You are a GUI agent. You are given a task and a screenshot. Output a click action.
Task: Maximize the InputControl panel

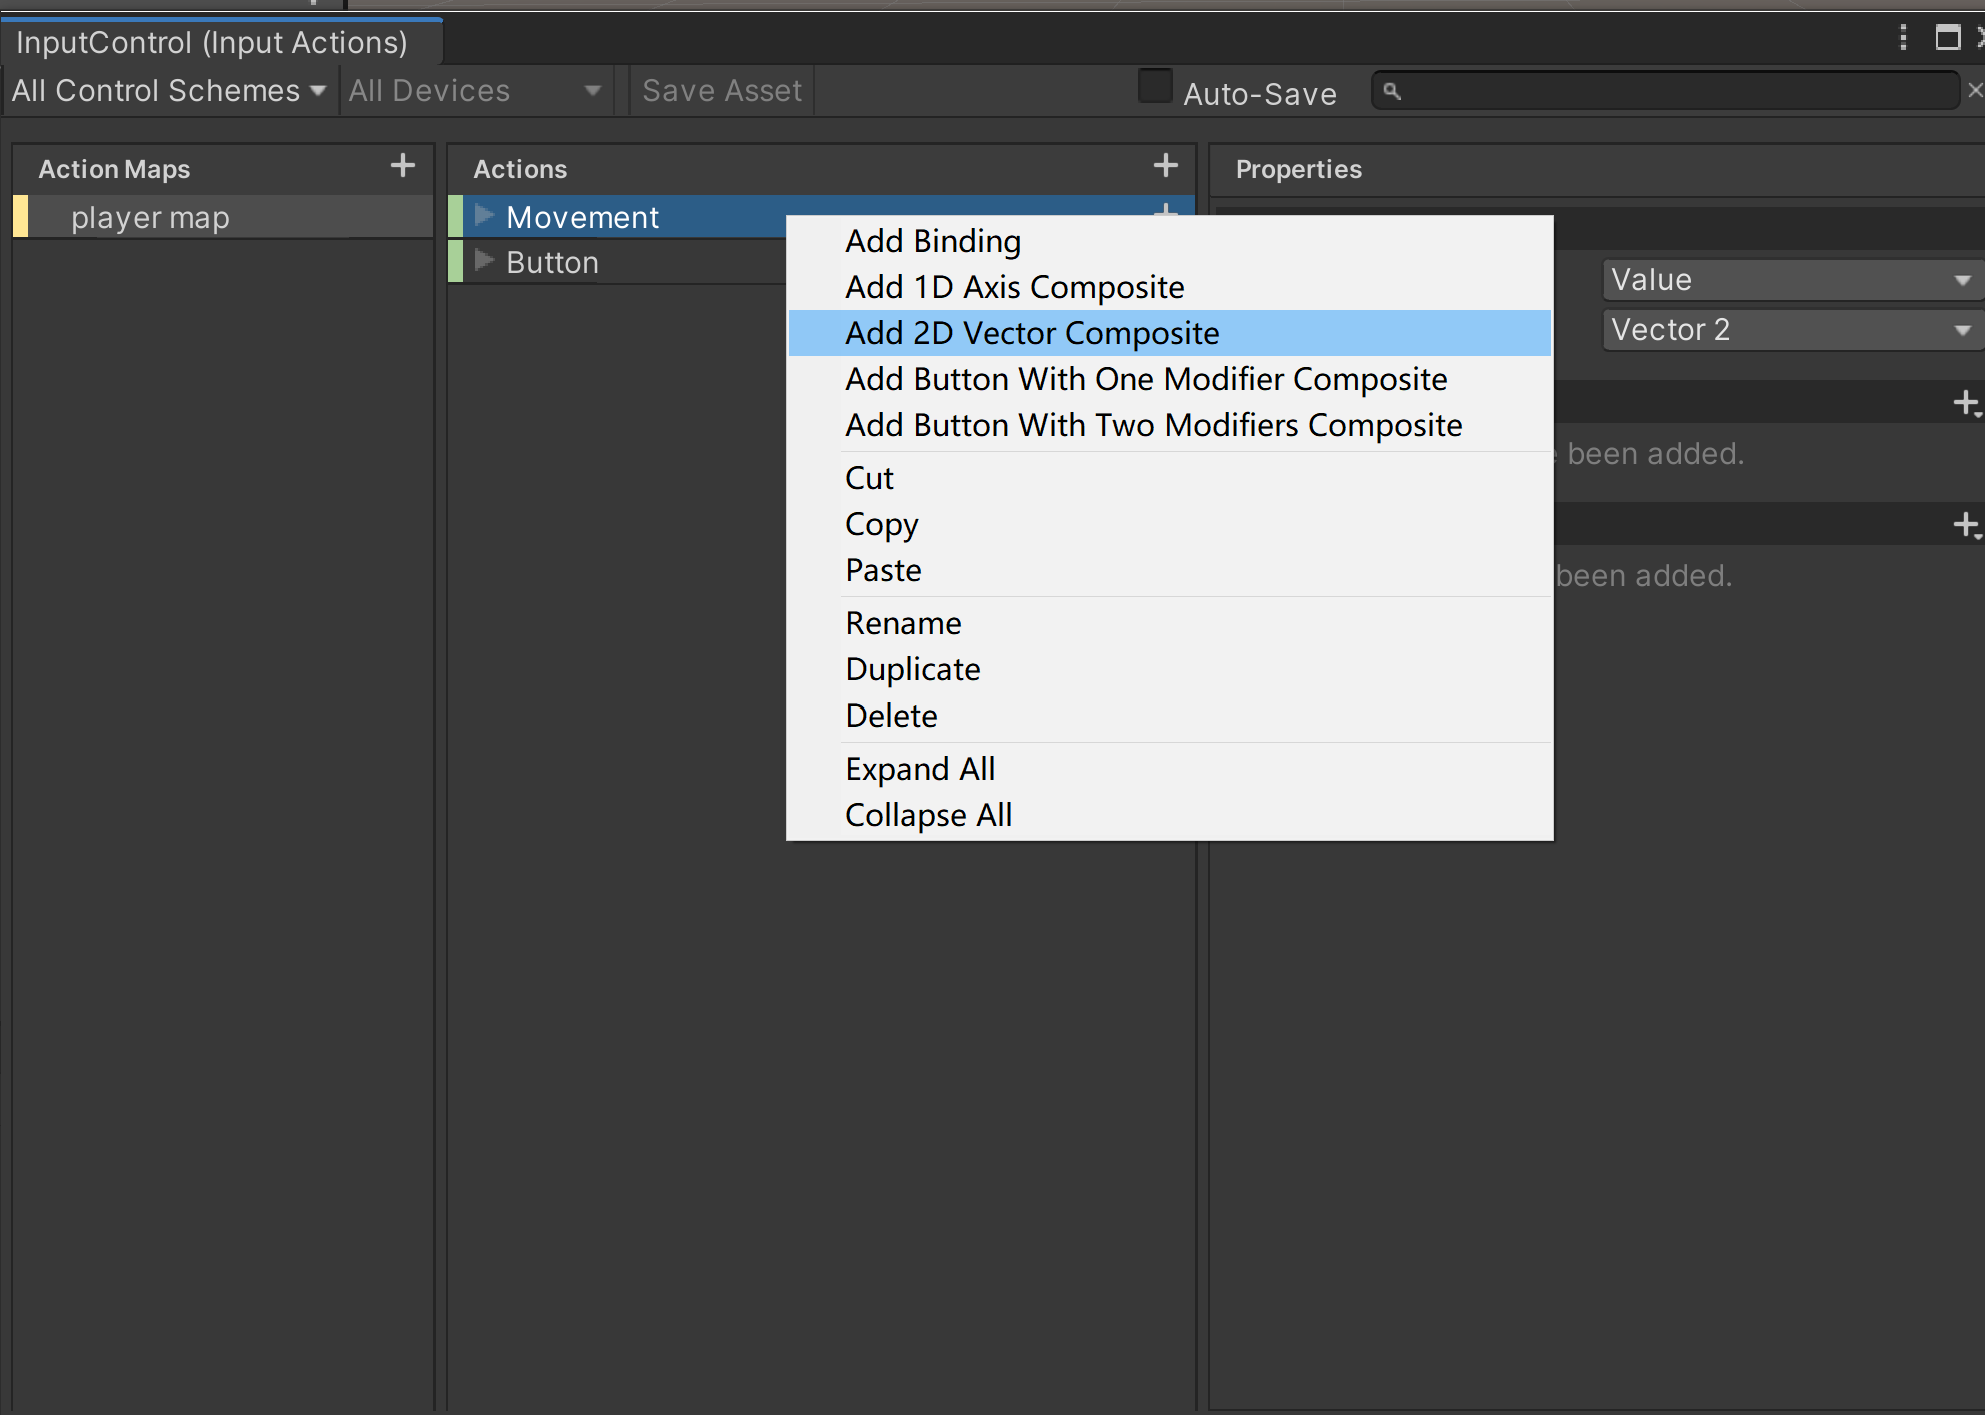pos(1947,38)
